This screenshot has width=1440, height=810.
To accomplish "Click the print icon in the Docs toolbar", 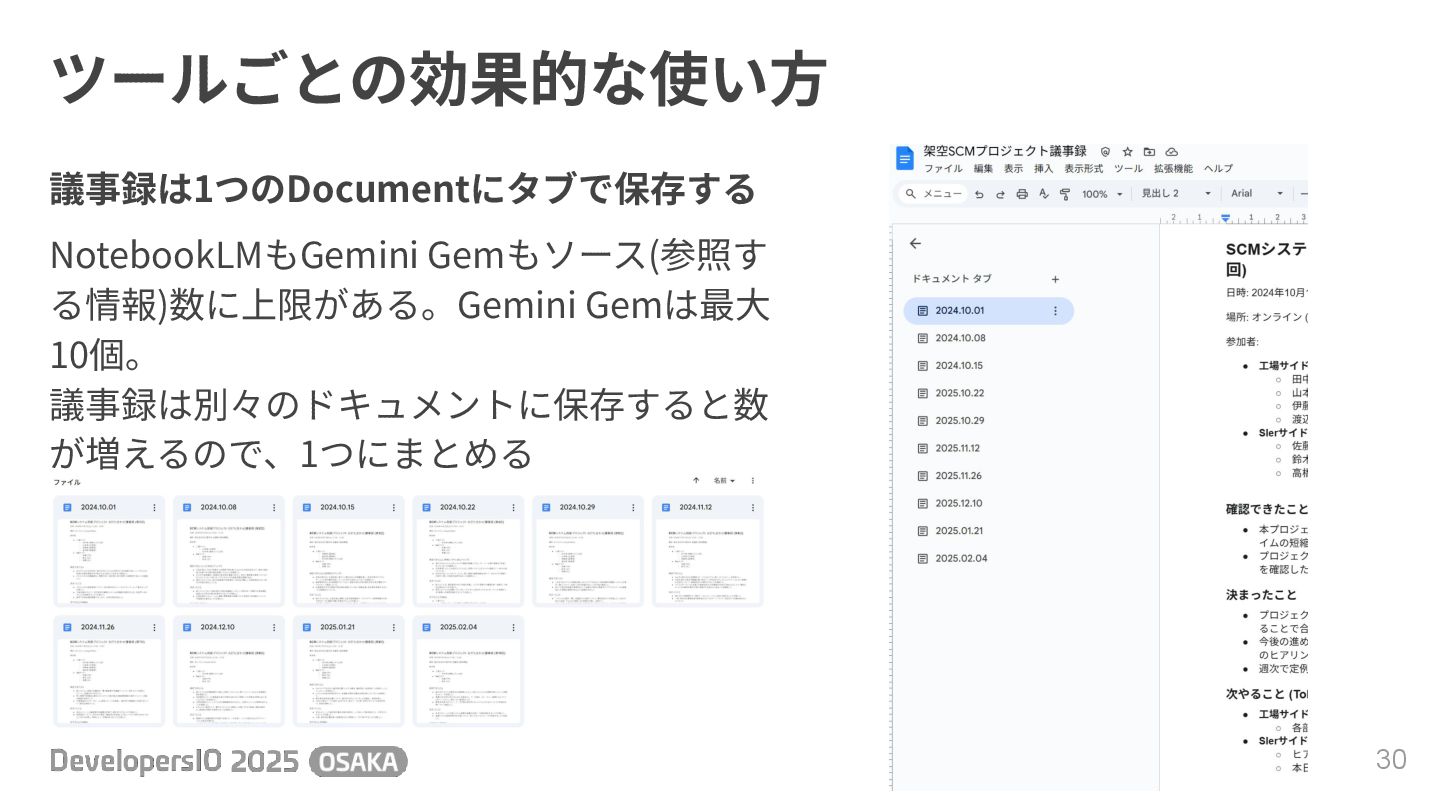I will [x=1022, y=194].
